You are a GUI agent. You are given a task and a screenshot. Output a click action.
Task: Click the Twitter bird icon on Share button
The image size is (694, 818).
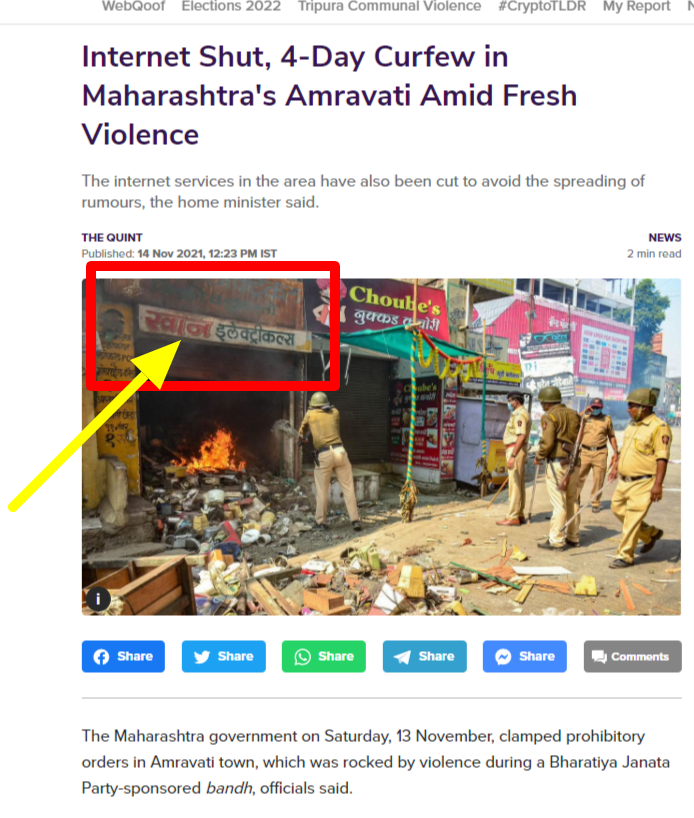(x=202, y=657)
